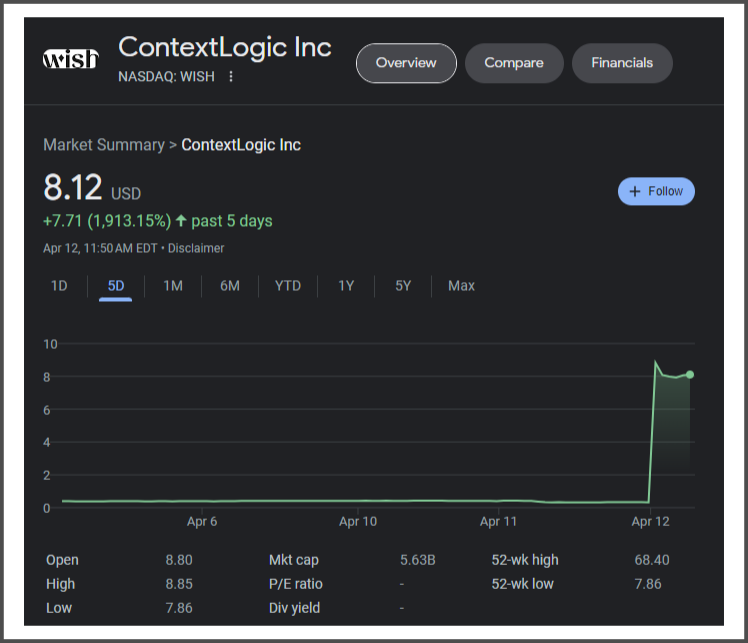
Task: Click the +7.71 (1,913.15%) change text
Action: pyautogui.click(x=107, y=221)
